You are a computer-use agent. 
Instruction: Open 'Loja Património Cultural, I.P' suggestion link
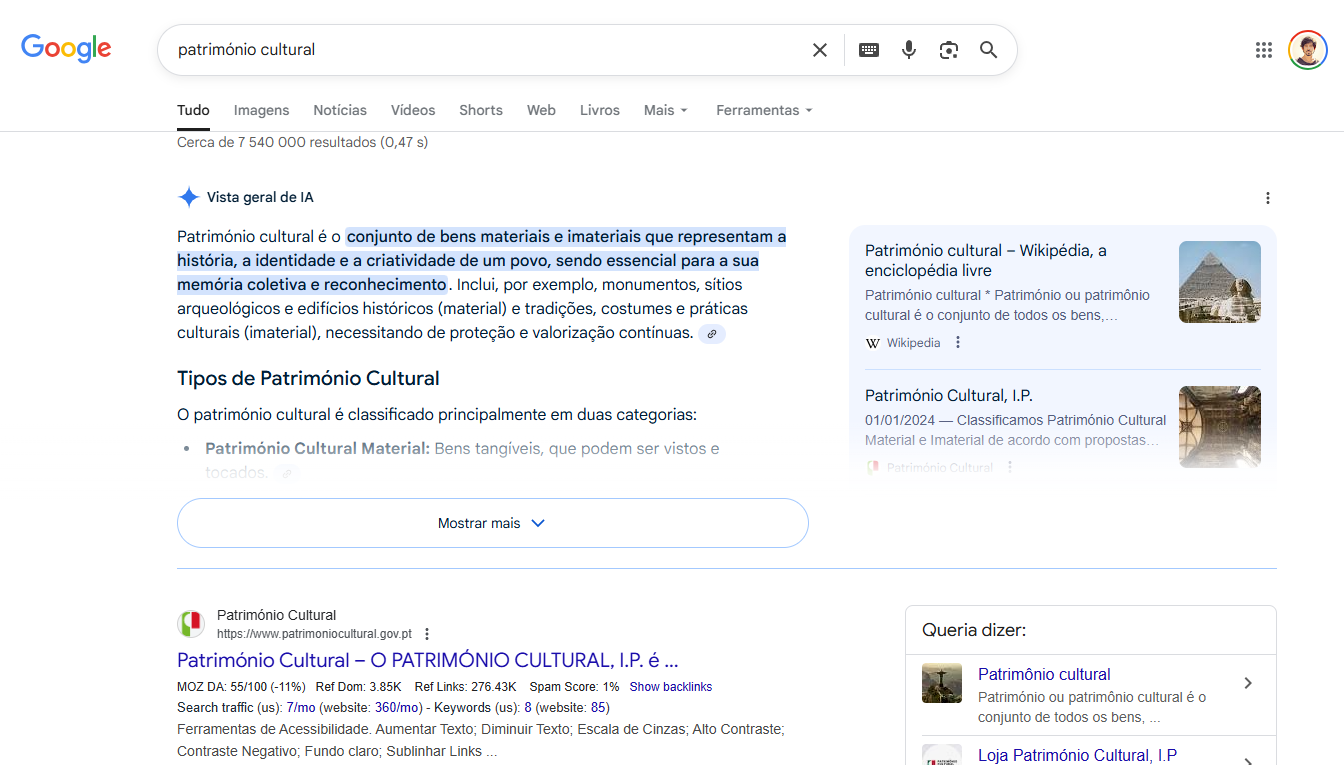1077,756
